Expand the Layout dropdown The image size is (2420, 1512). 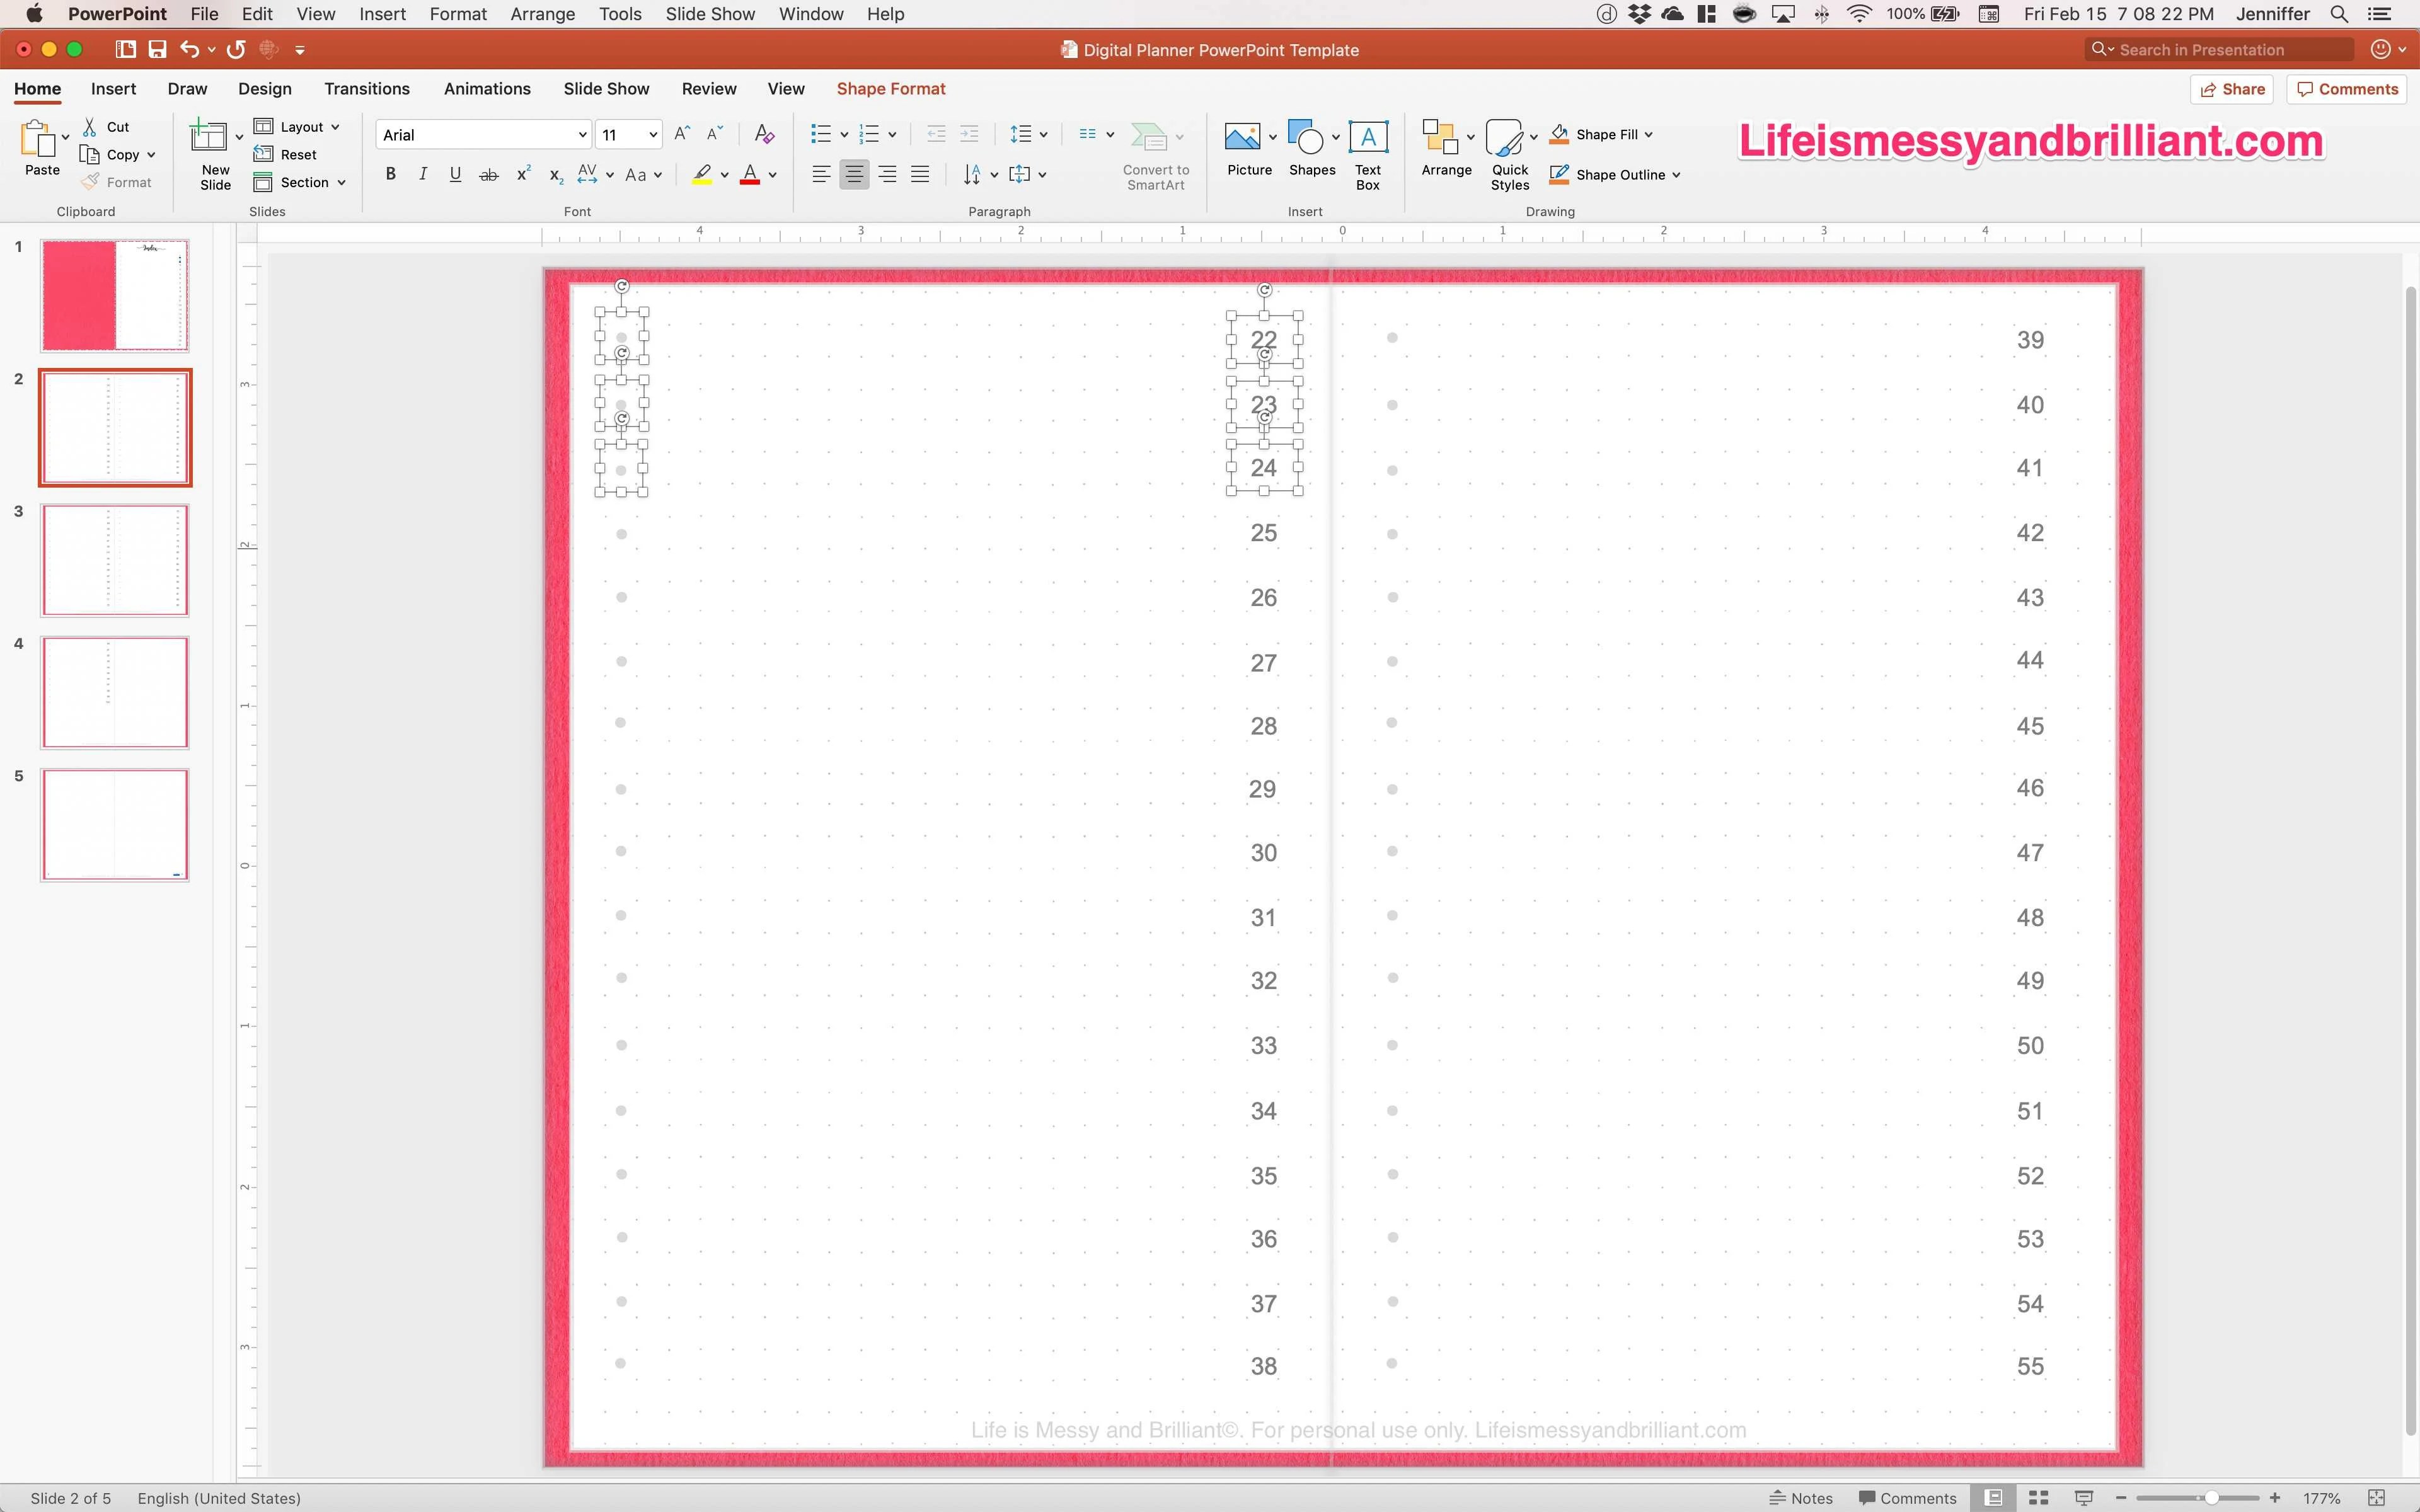335,127
